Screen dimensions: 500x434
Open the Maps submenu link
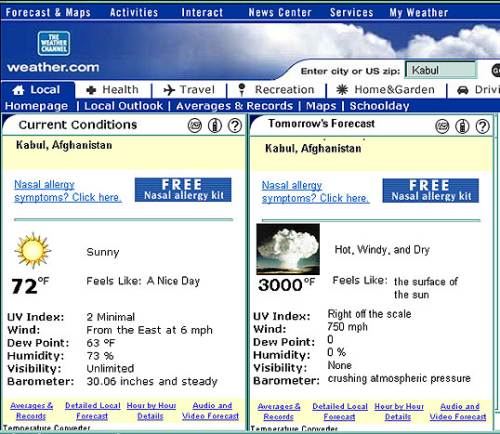321,106
